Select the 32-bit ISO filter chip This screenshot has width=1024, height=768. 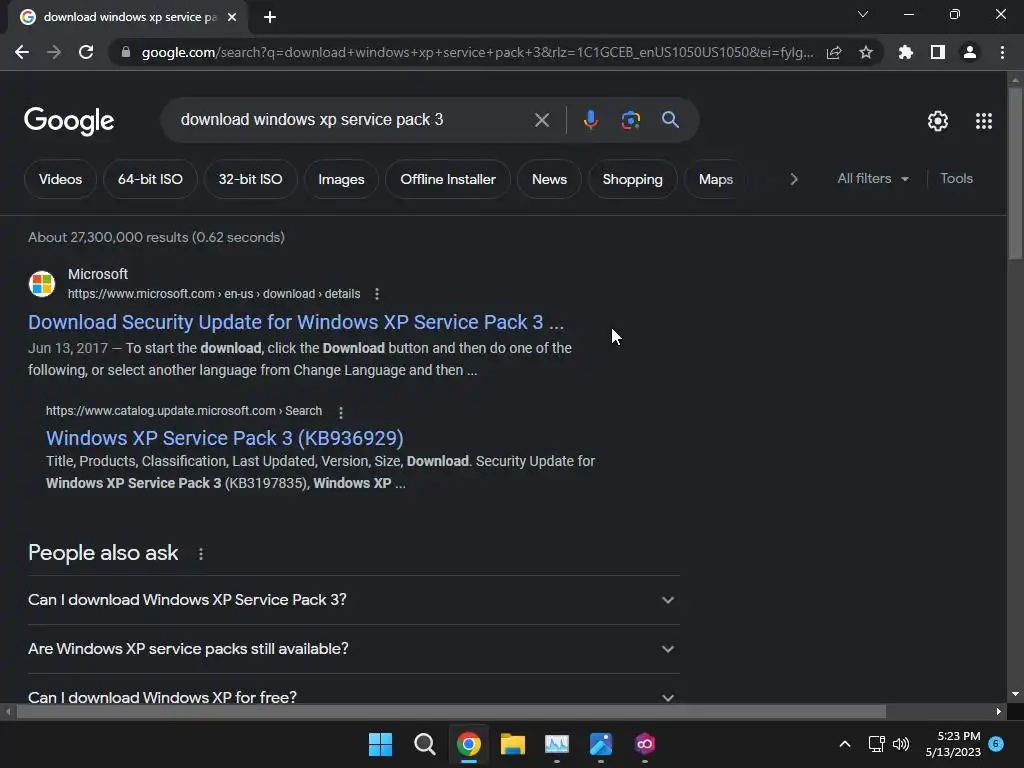pos(251,179)
